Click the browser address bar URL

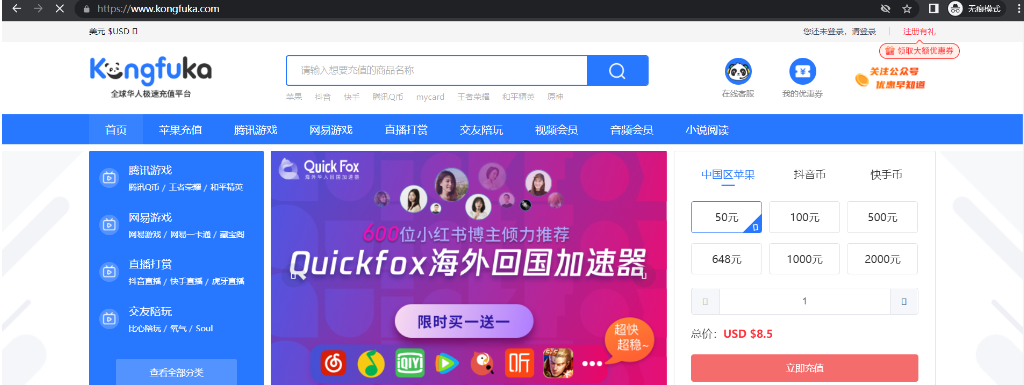pos(158,9)
